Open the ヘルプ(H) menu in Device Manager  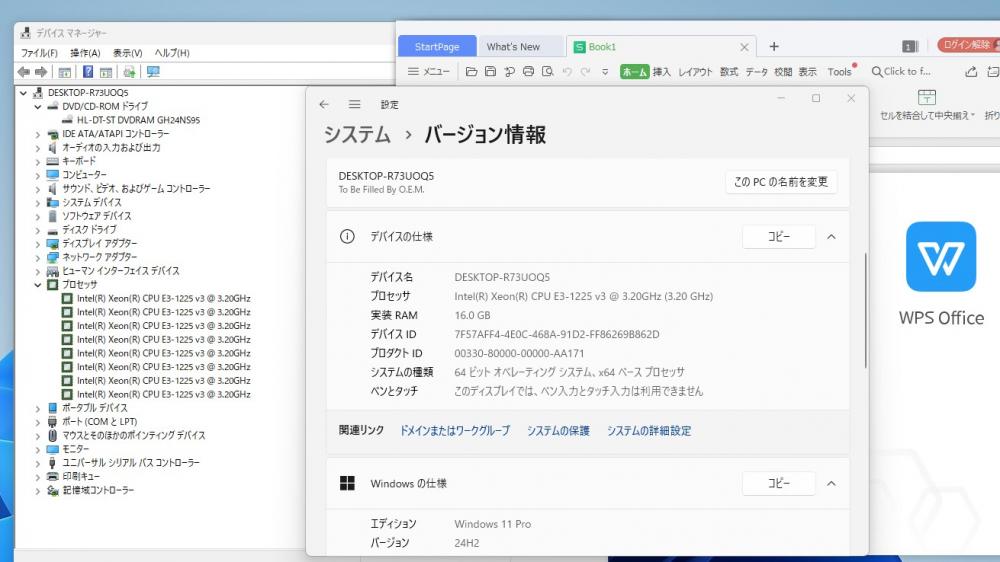172,53
